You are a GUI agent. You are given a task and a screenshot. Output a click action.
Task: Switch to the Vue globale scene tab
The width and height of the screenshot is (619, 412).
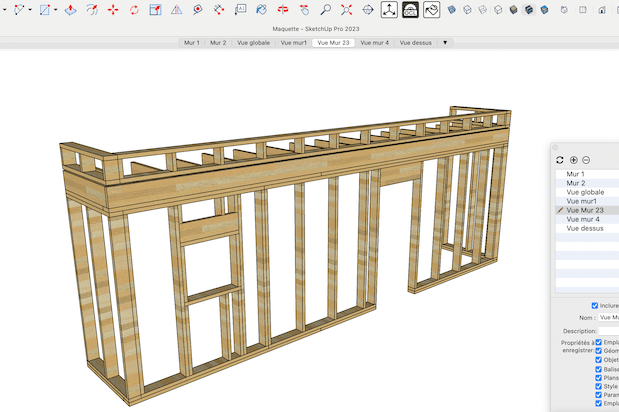253,43
